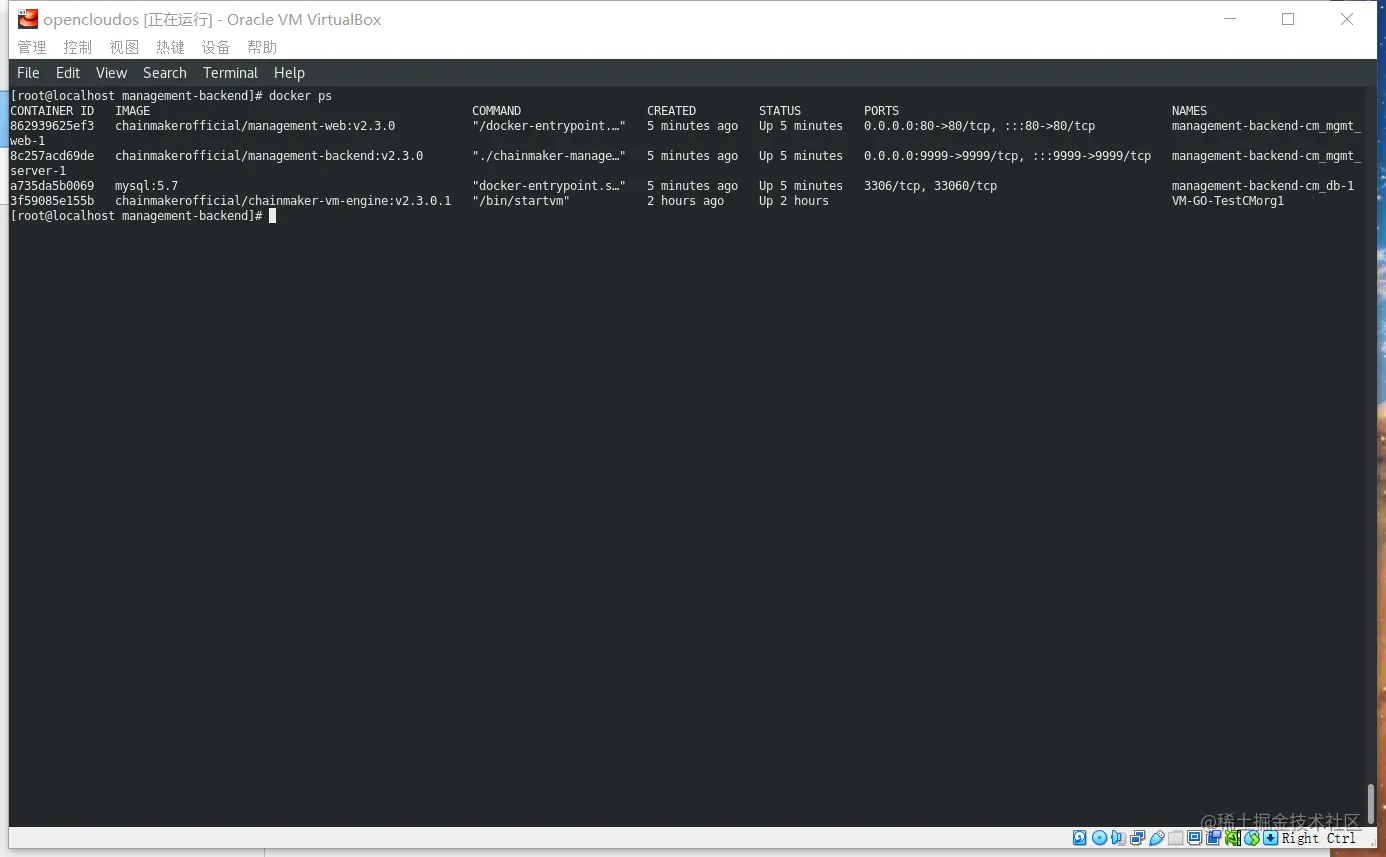The image size is (1386, 857).
Task: Open the VirtualBox 设备 menu
Action: pyautogui.click(x=216, y=47)
